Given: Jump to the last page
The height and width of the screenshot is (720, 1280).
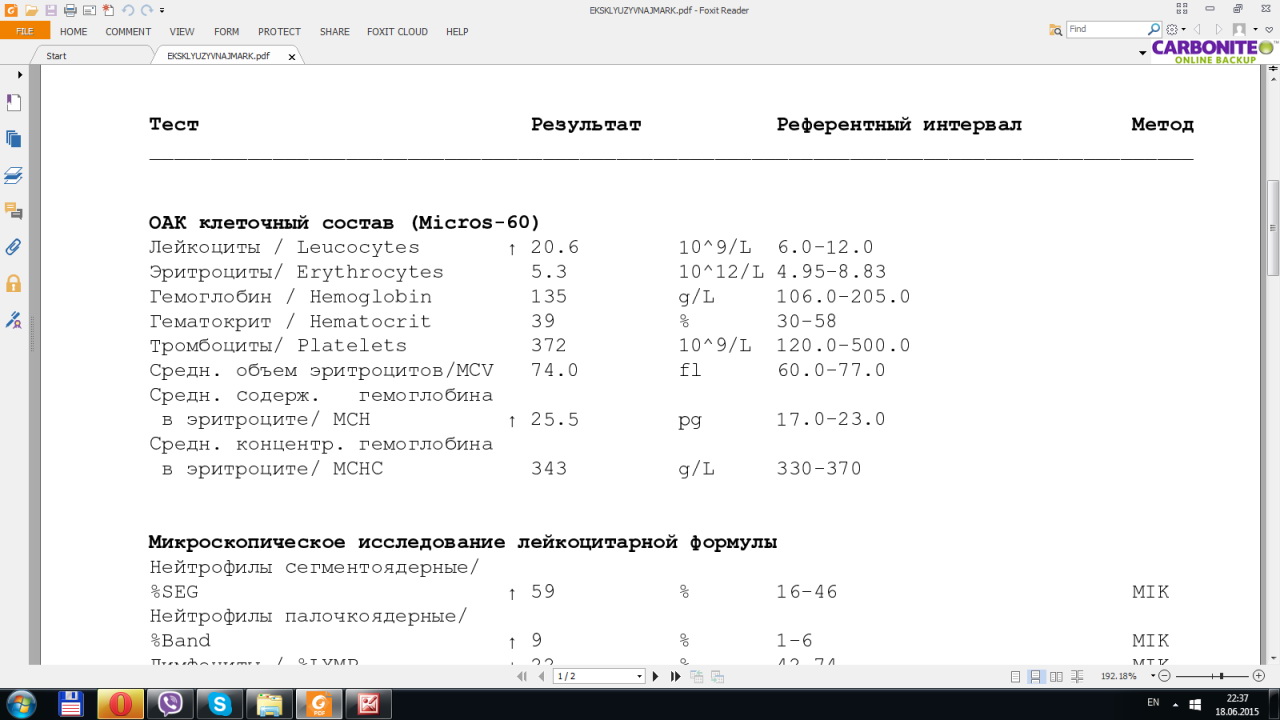Looking at the screenshot, I should point(675,677).
